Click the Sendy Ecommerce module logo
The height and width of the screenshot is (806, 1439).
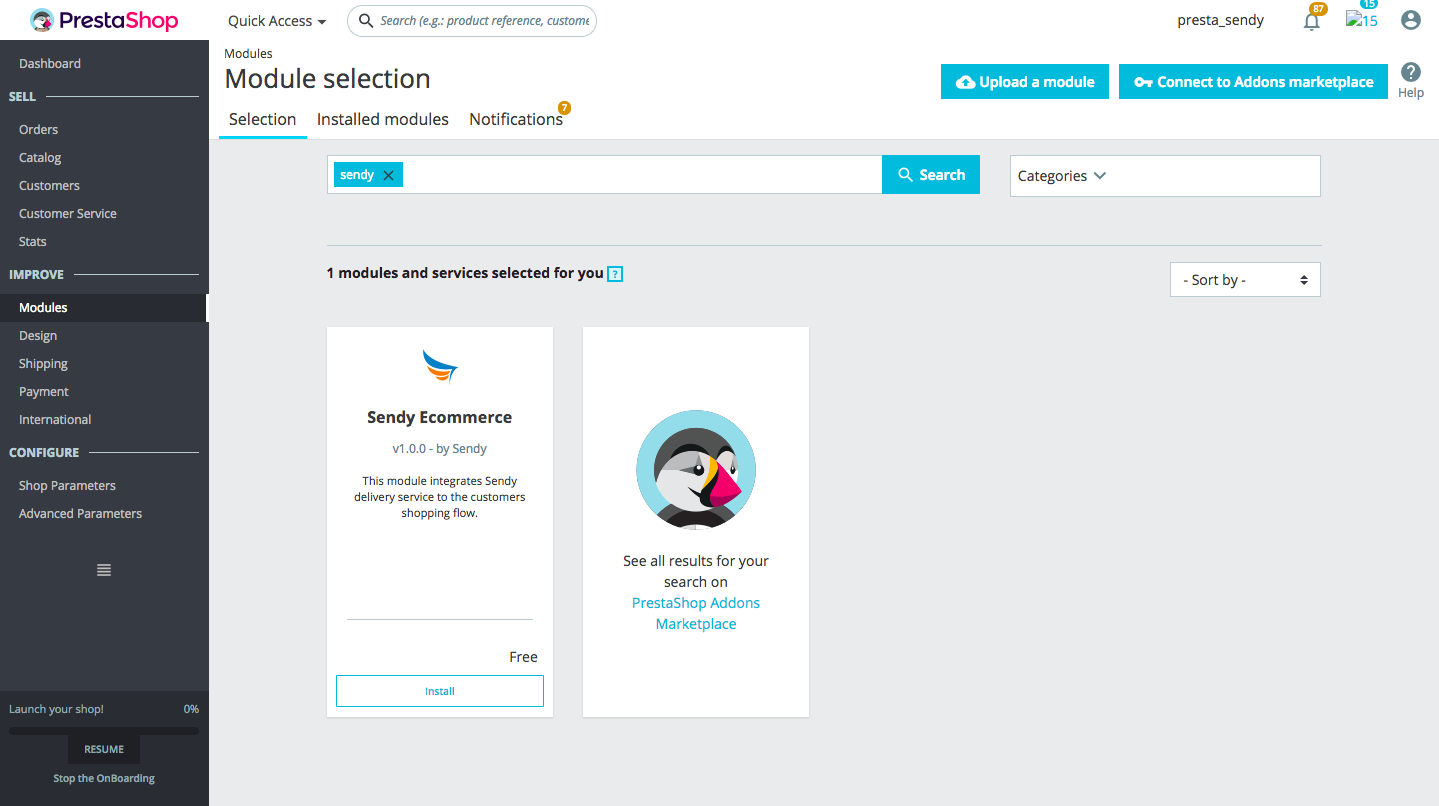pos(440,366)
